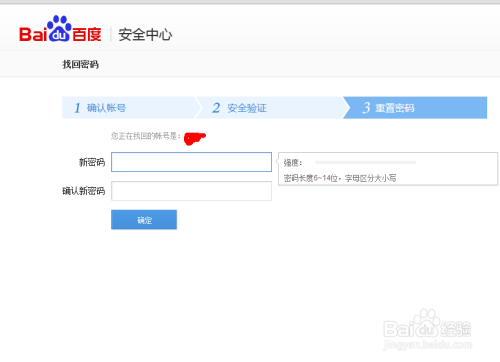Click the 强度 label text

(293, 163)
